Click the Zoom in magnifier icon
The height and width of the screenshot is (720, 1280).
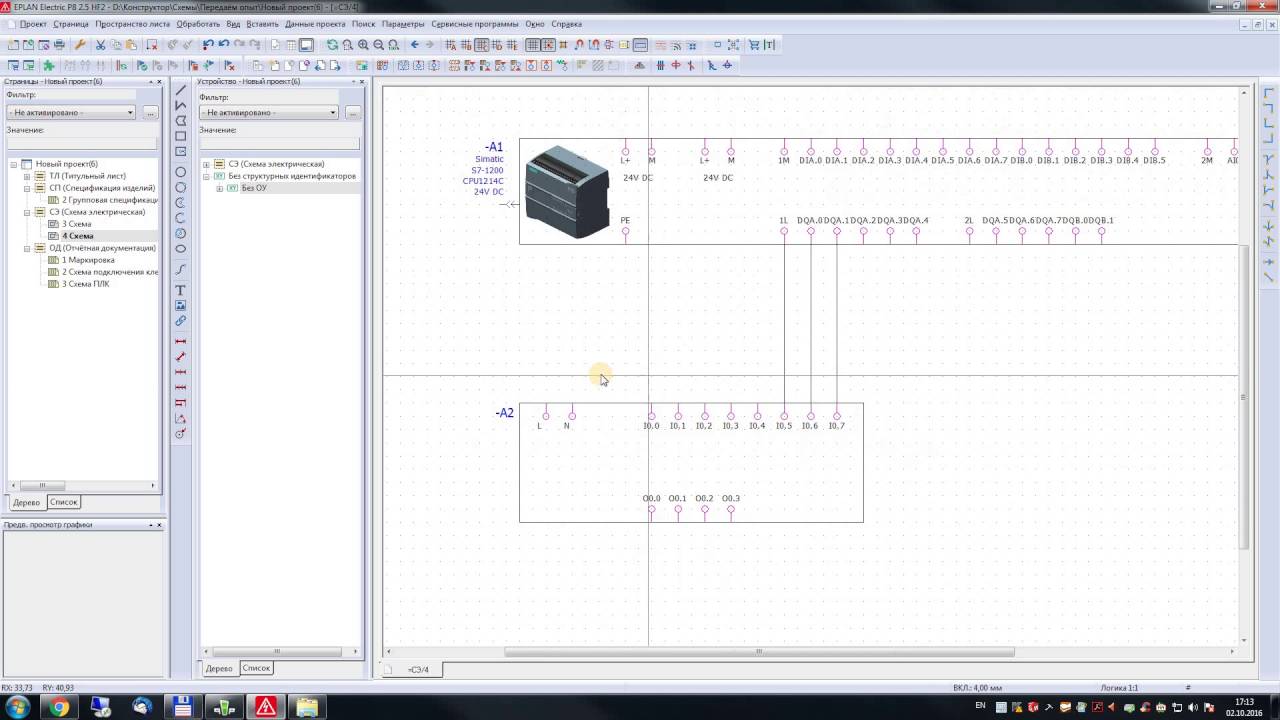tap(363, 45)
